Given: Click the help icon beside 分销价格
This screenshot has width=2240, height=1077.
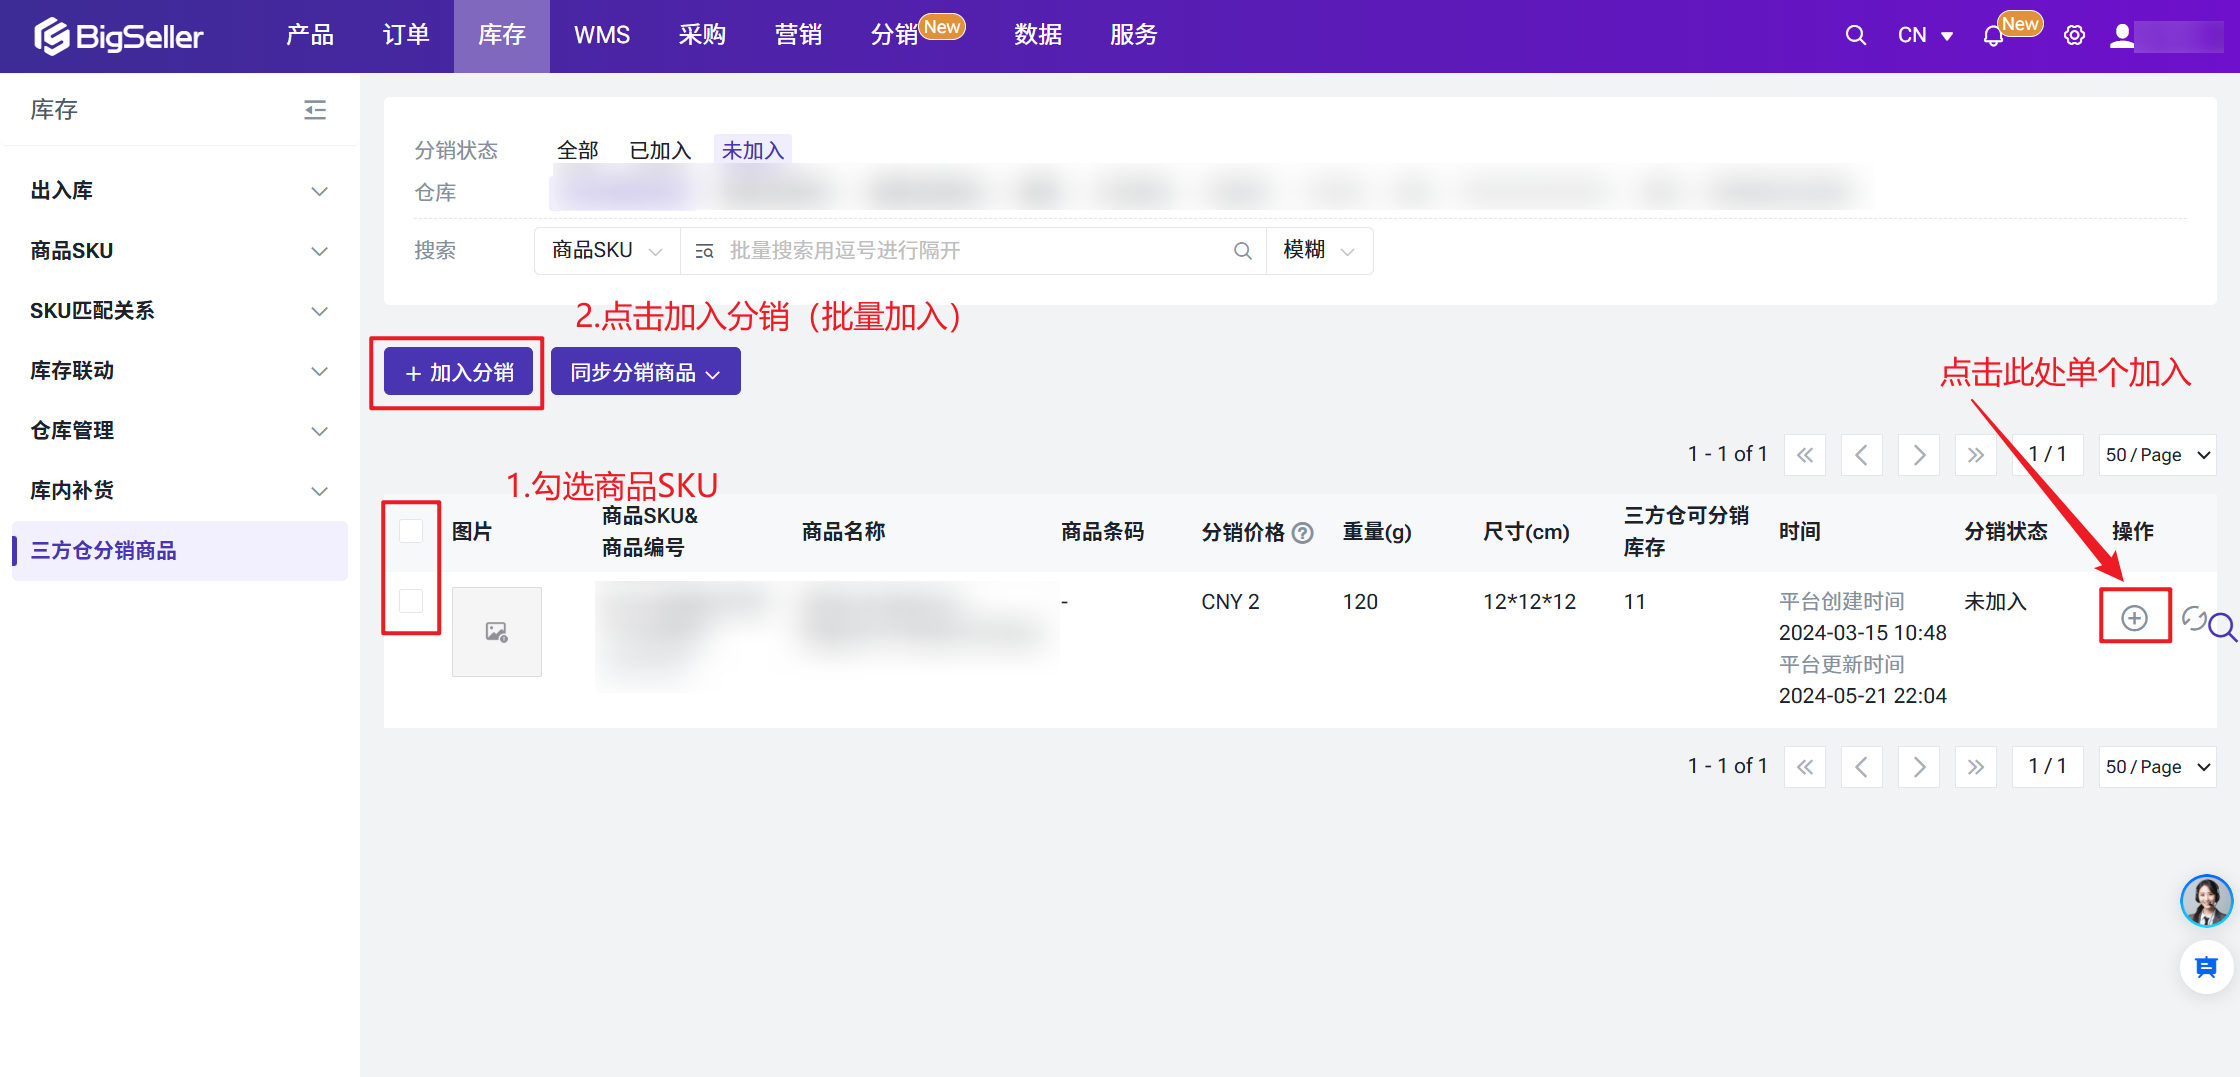Looking at the screenshot, I should pos(1302,533).
